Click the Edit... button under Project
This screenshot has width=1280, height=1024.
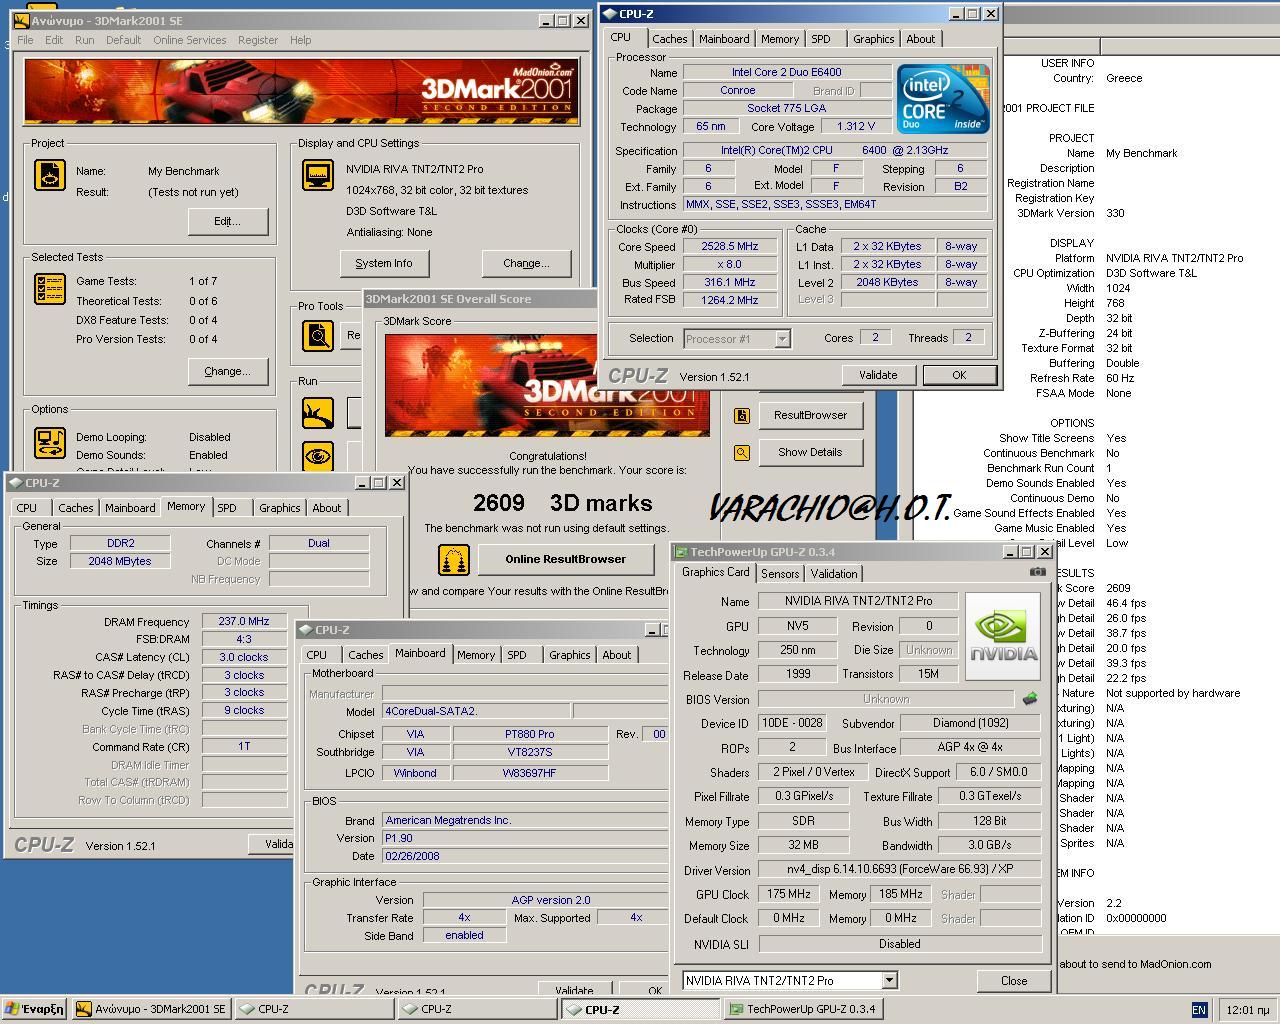coord(228,221)
